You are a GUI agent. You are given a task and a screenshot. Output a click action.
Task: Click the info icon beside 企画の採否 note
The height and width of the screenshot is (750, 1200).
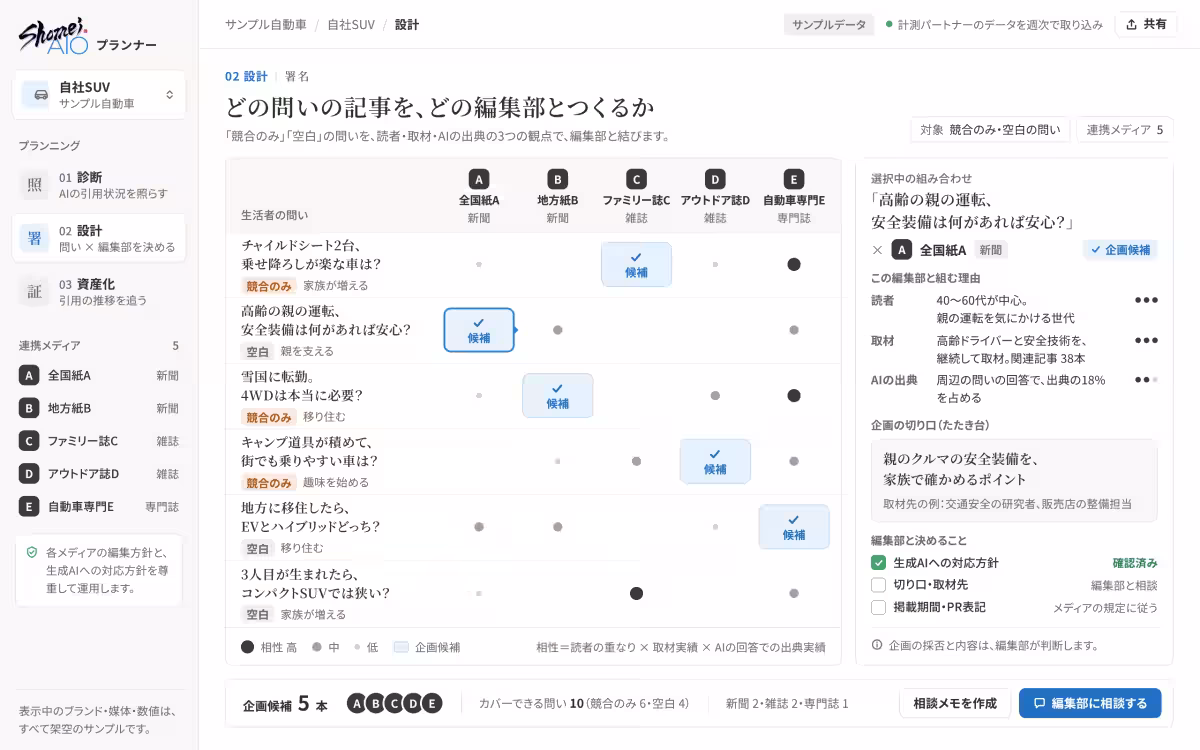click(x=877, y=645)
